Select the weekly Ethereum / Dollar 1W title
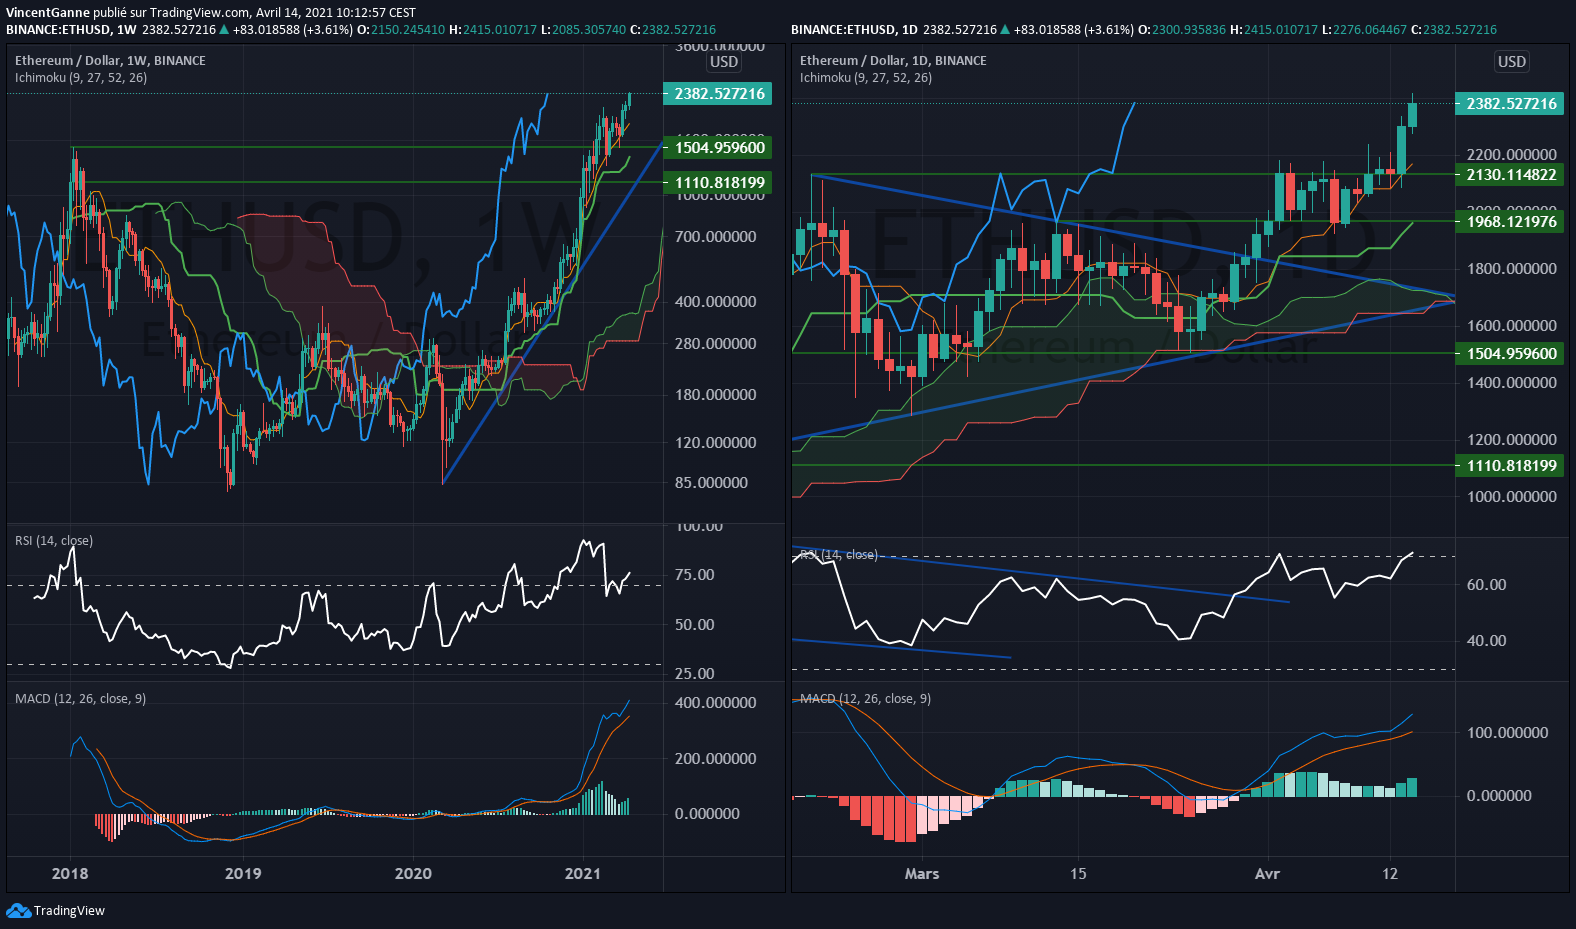The width and height of the screenshot is (1576, 929). click(110, 61)
